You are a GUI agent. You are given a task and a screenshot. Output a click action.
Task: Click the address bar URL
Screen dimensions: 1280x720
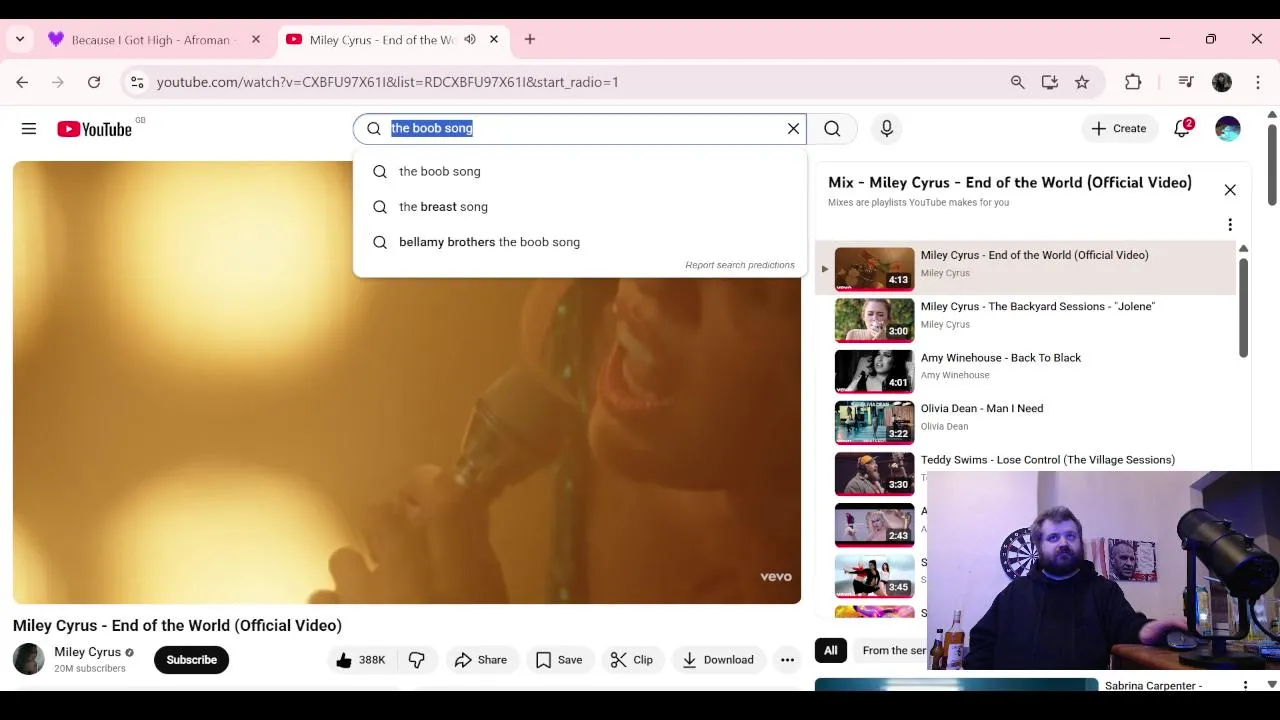pyautogui.click(x=388, y=82)
